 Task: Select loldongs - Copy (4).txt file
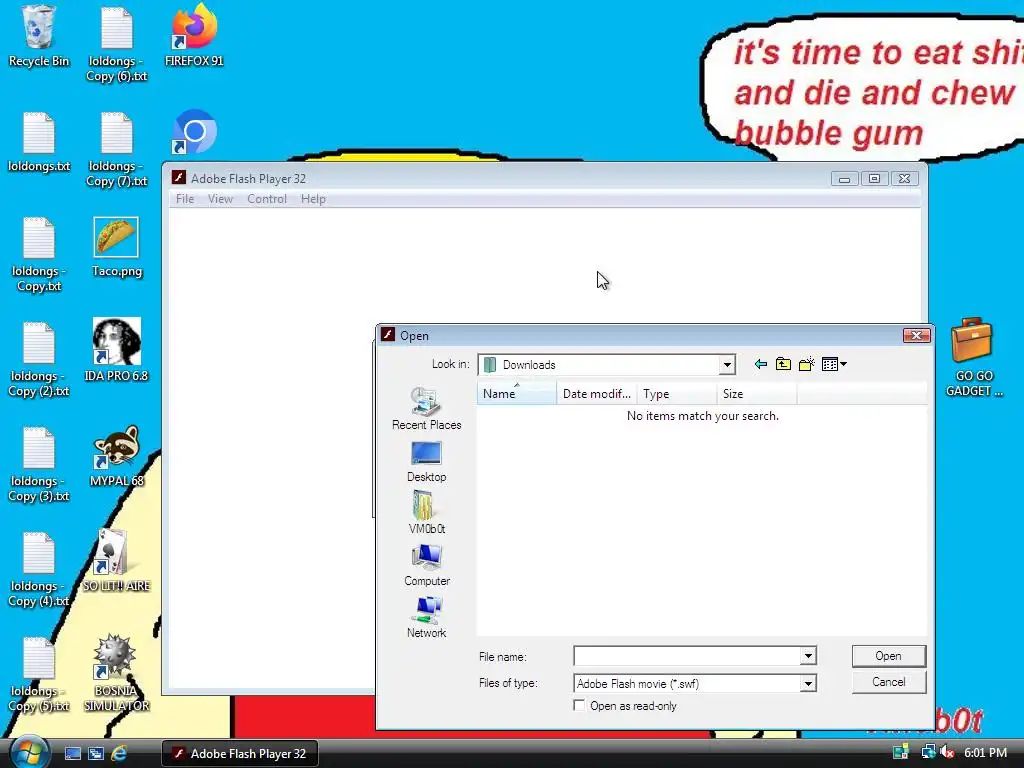tap(39, 569)
